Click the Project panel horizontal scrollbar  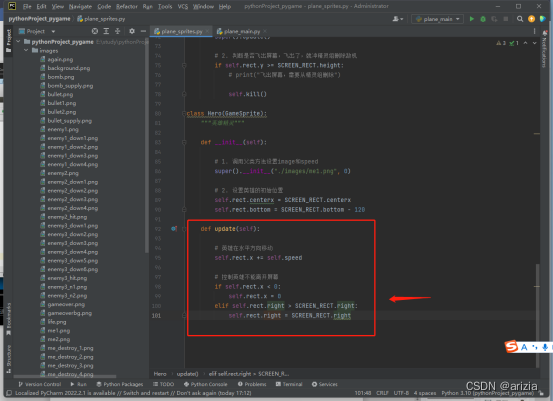(65, 376)
